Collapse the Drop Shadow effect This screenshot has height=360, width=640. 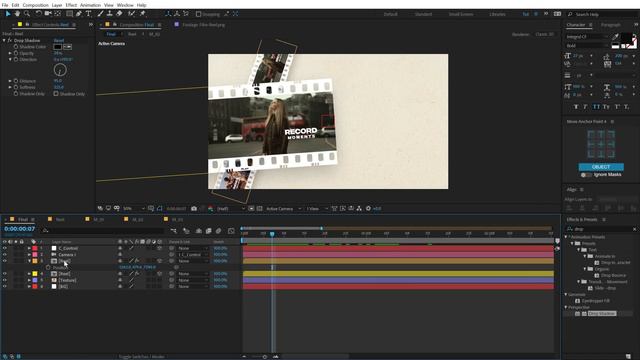4,40
